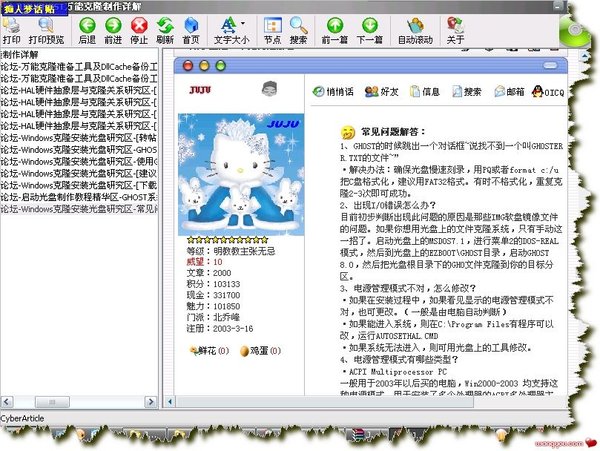Viewport: 600px width, 451px height.
Task: Click the Print (打印) toolbar icon
Action: tap(11, 31)
